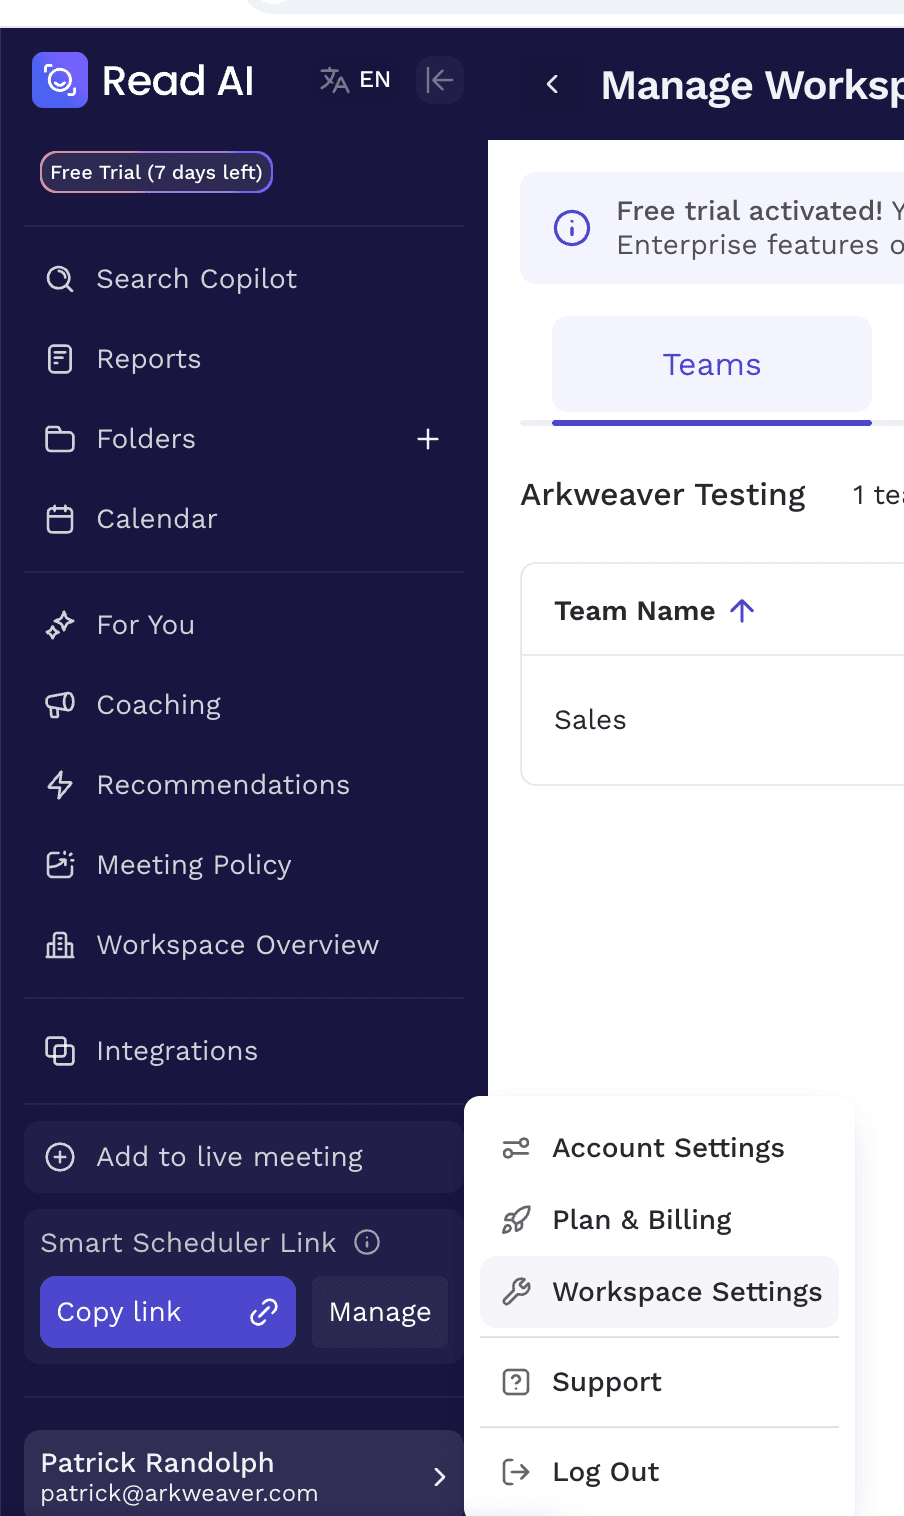
Task: Go back using the Manage Workspace chevron
Action: click(x=552, y=85)
